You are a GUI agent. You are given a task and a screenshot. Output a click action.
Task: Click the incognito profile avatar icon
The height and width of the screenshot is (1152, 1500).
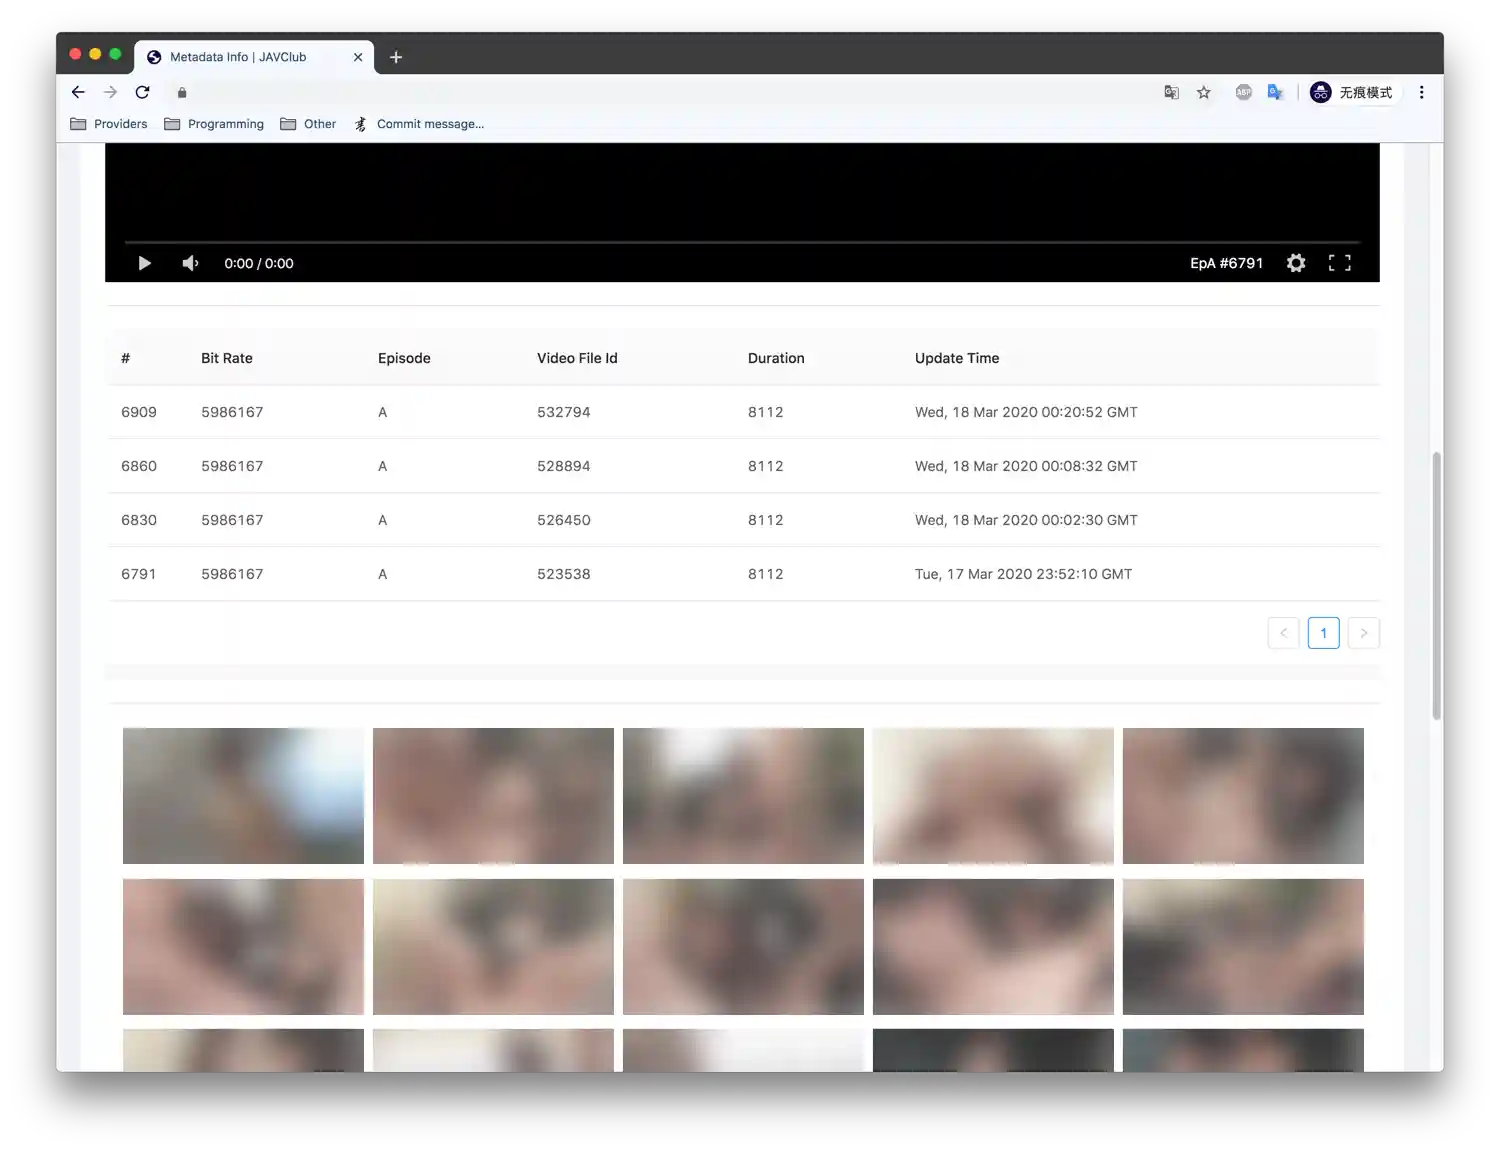tap(1321, 92)
